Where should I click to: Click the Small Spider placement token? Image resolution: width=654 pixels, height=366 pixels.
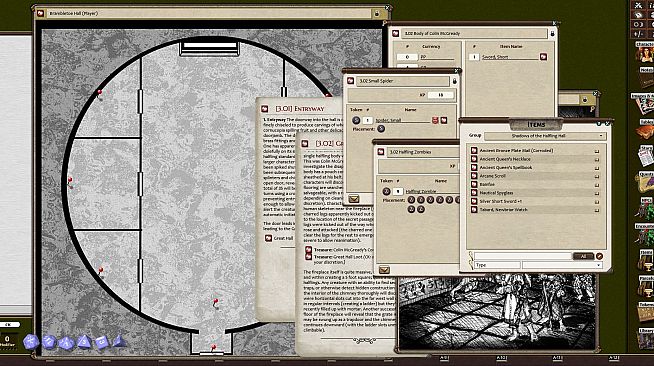pos(381,129)
